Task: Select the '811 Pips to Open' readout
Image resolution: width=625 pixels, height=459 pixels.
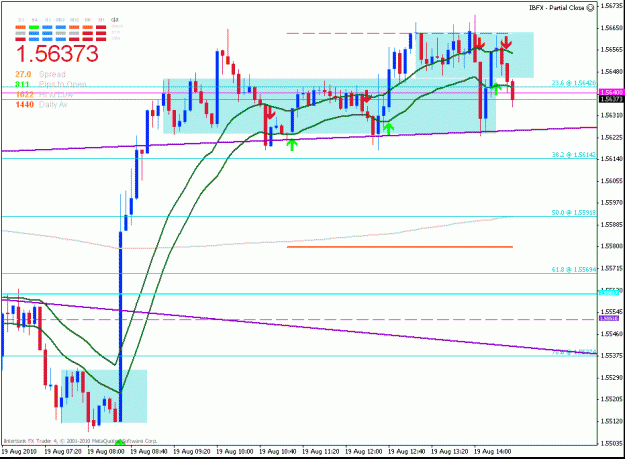Action: tap(51, 84)
